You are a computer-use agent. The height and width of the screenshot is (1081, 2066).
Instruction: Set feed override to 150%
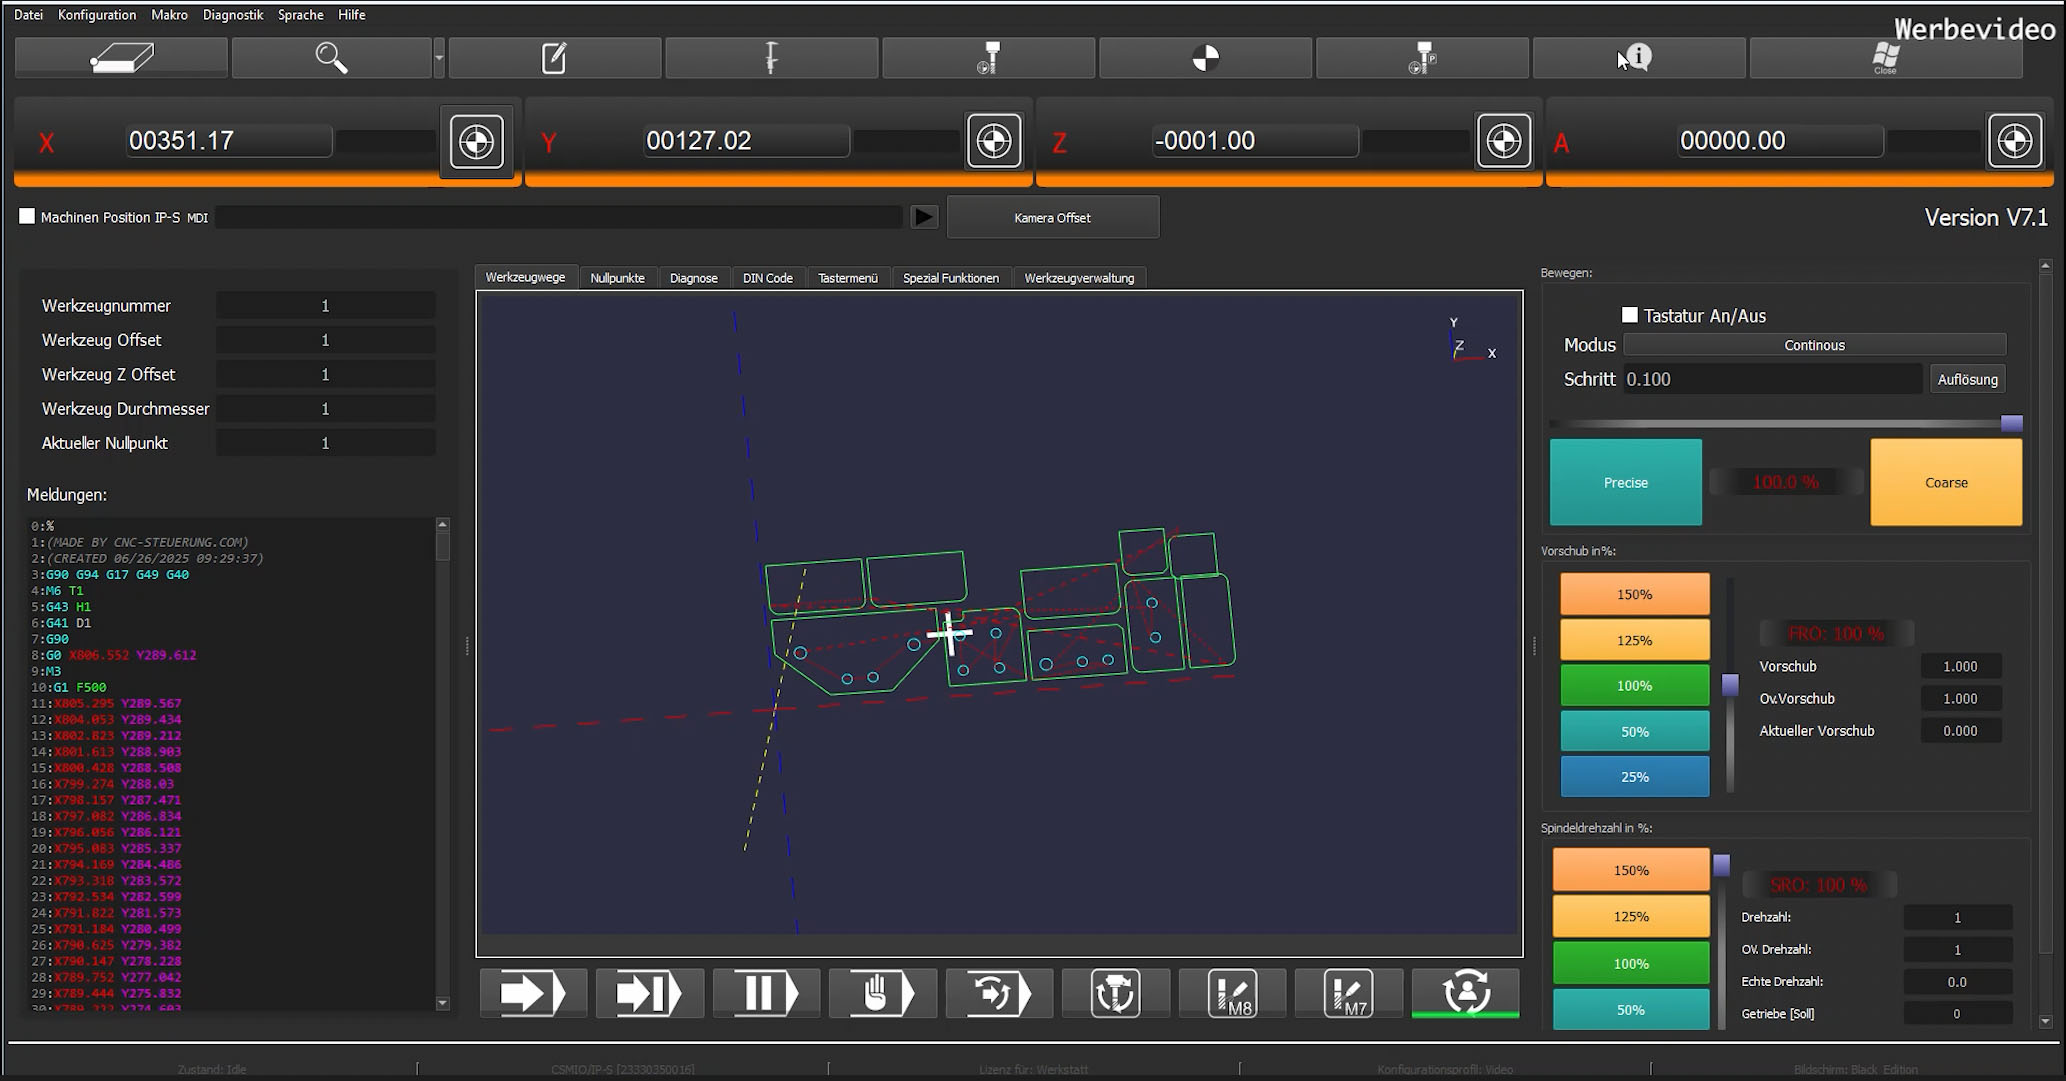[x=1633, y=593]
